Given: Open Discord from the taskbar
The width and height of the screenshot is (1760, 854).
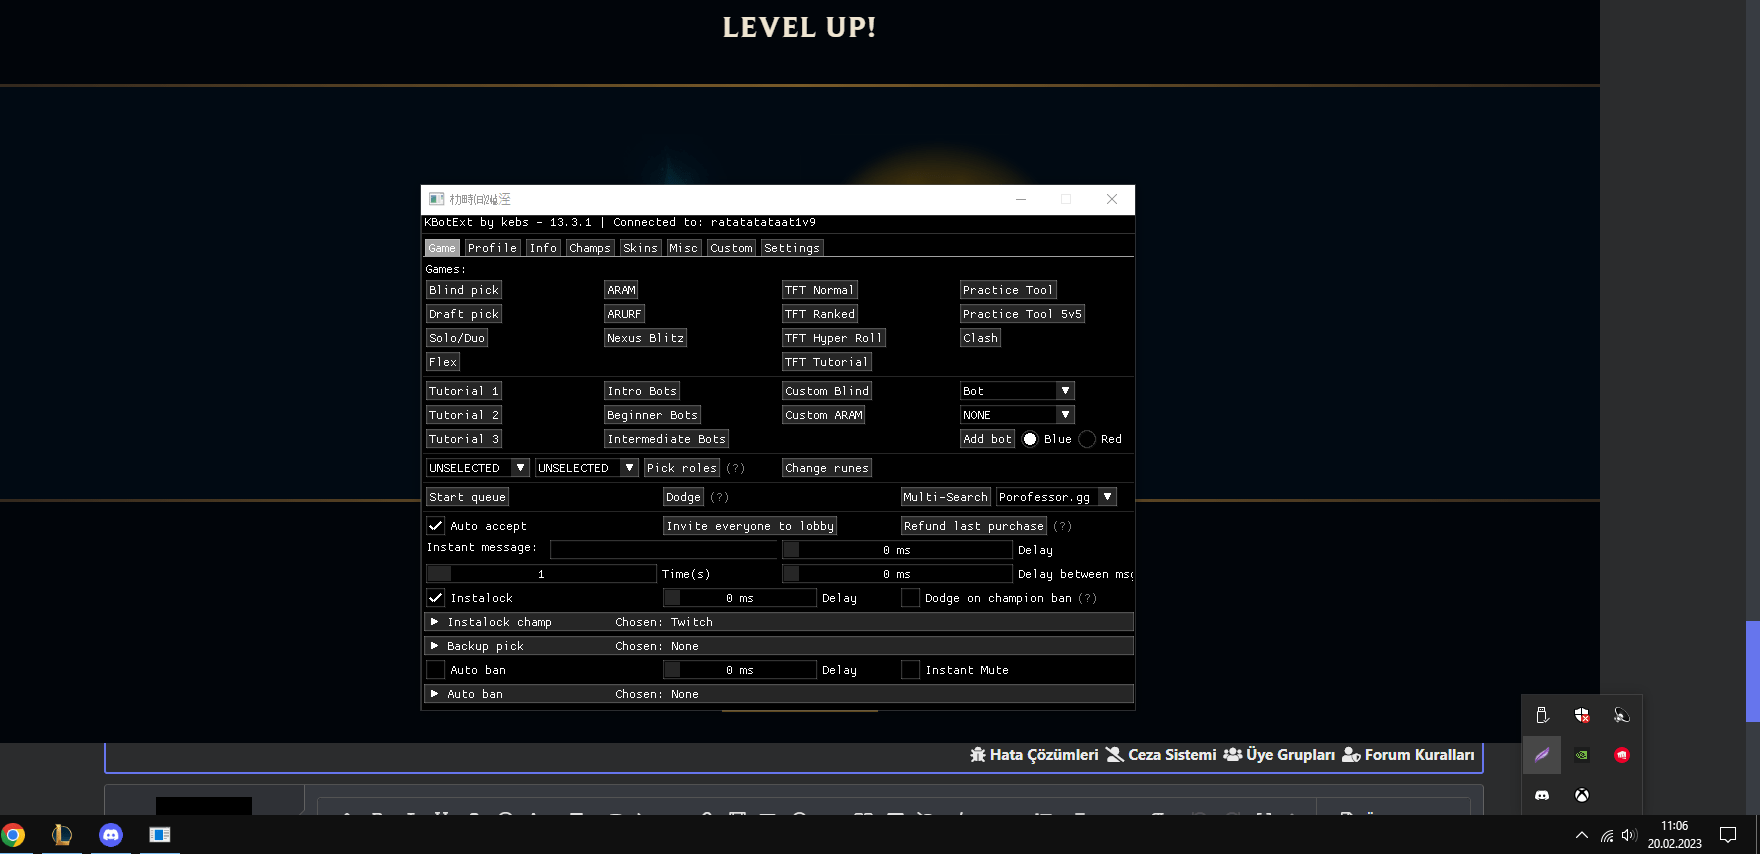Looking at the screenshot, I should [x=111, y=835].
